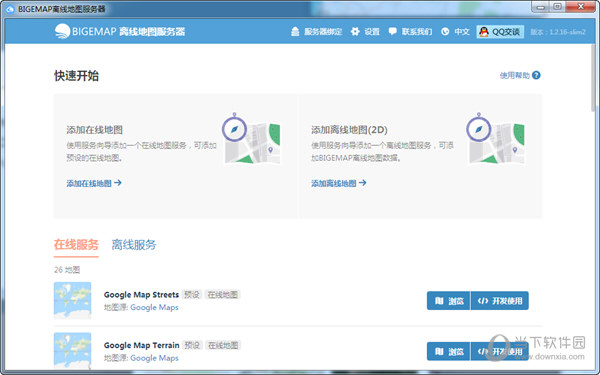Viewport: 600px width, 375px height.
Task: Switch to 离线服务 tab
Action: point(134,245)
